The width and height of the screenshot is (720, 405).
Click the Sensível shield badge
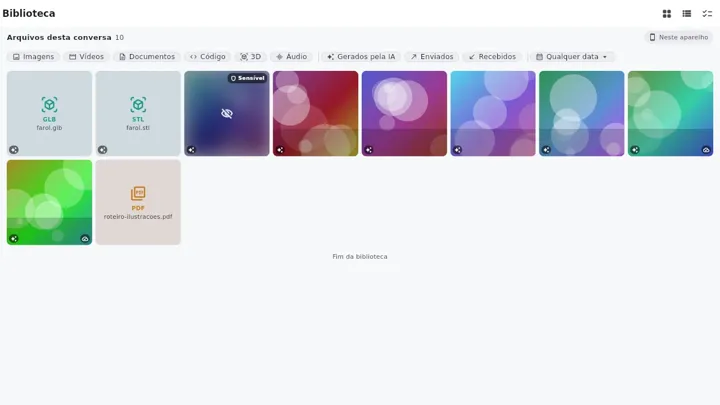[248, 78]
